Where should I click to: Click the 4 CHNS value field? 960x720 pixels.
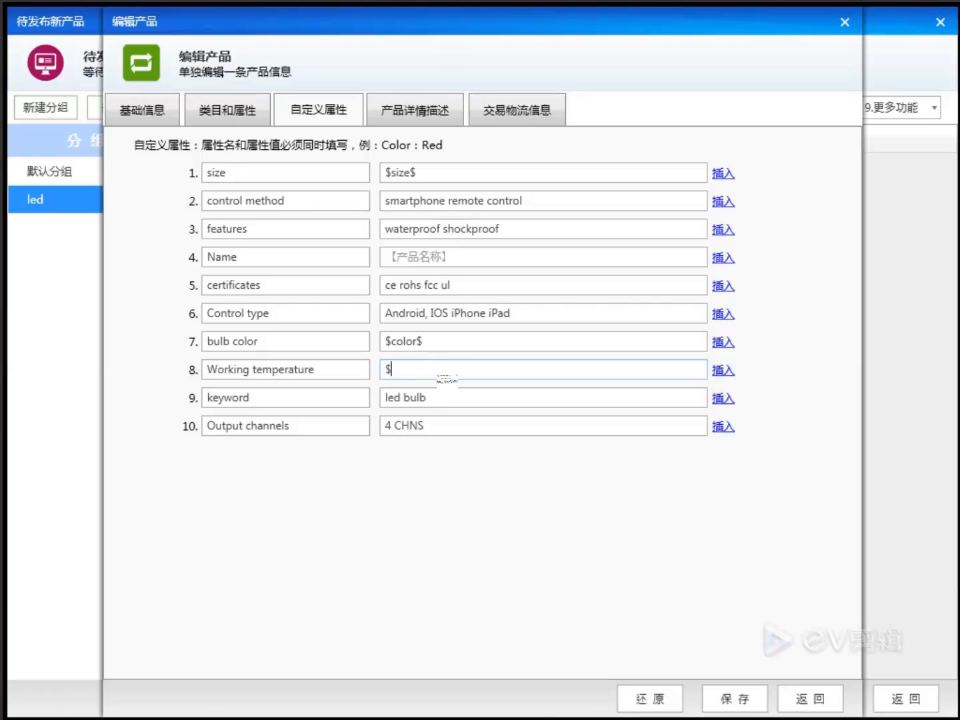[543, 426]
